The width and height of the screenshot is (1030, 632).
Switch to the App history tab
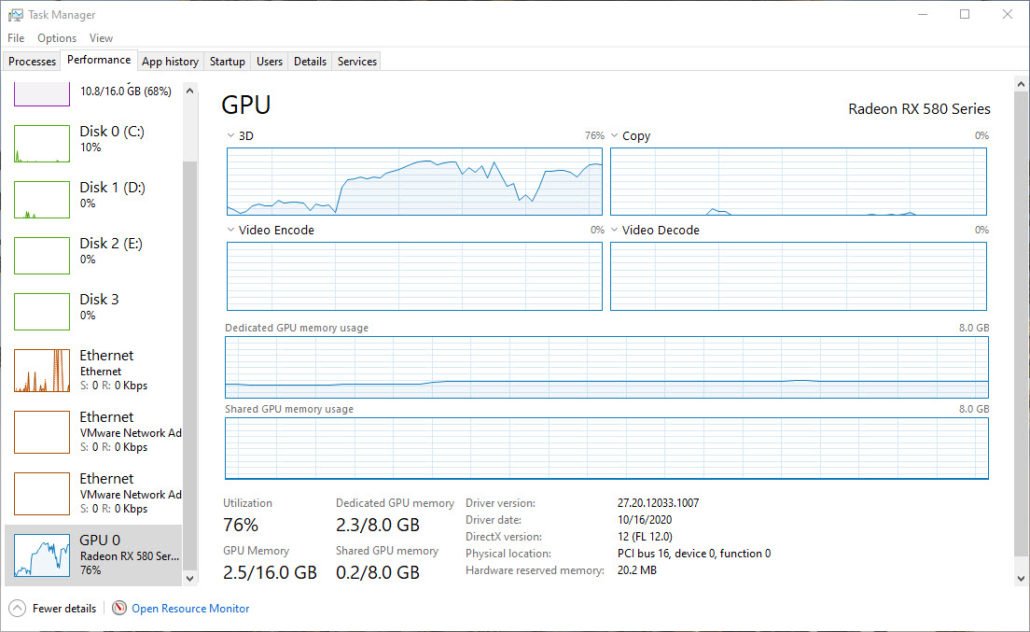pyautogui.click(x=169, y=61)
